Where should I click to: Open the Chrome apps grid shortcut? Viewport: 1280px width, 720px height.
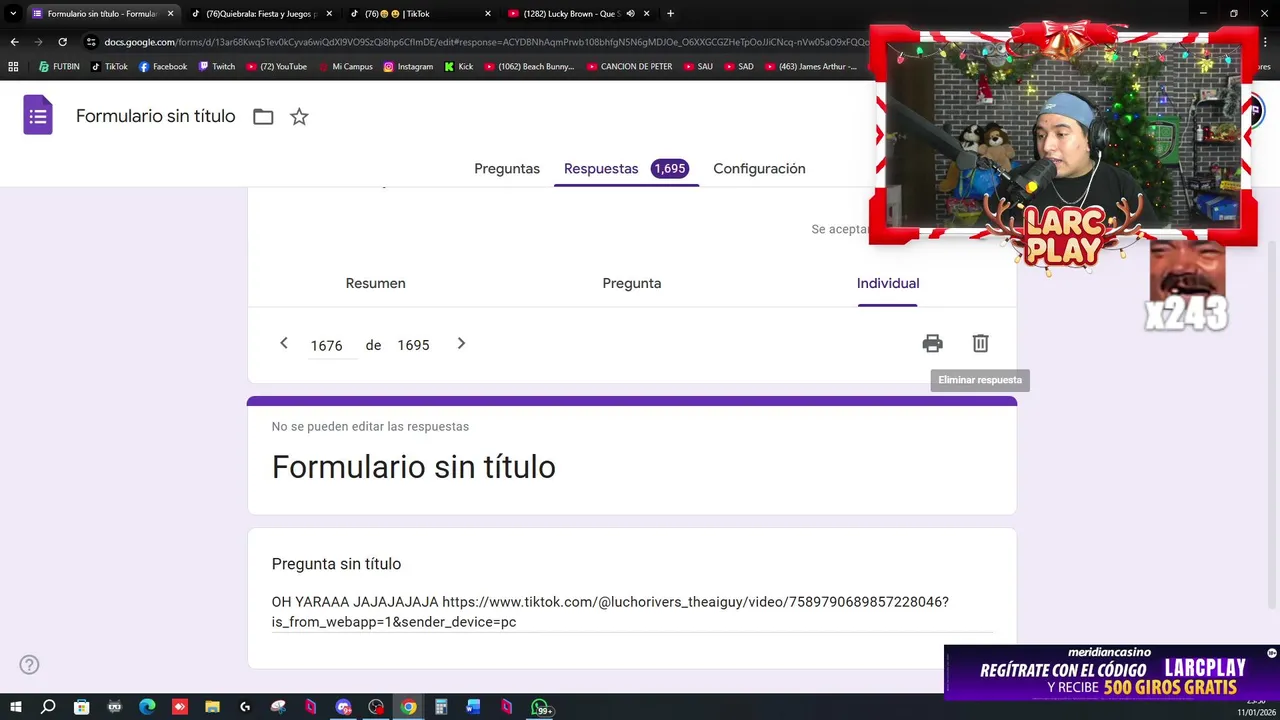click(x=13, y=67)
